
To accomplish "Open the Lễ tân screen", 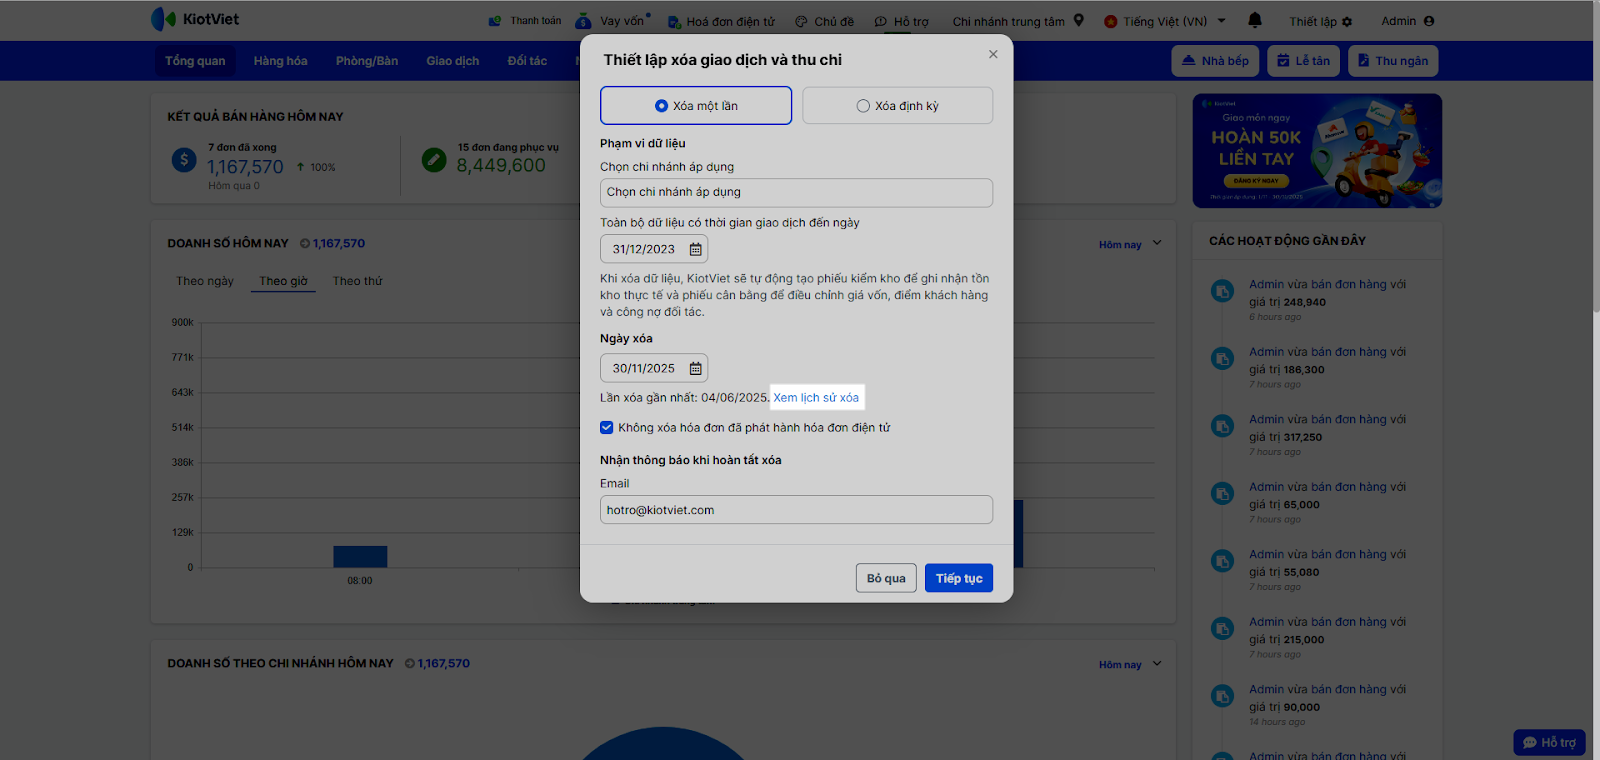I will pyautogui.click(x=1304, y=61).
